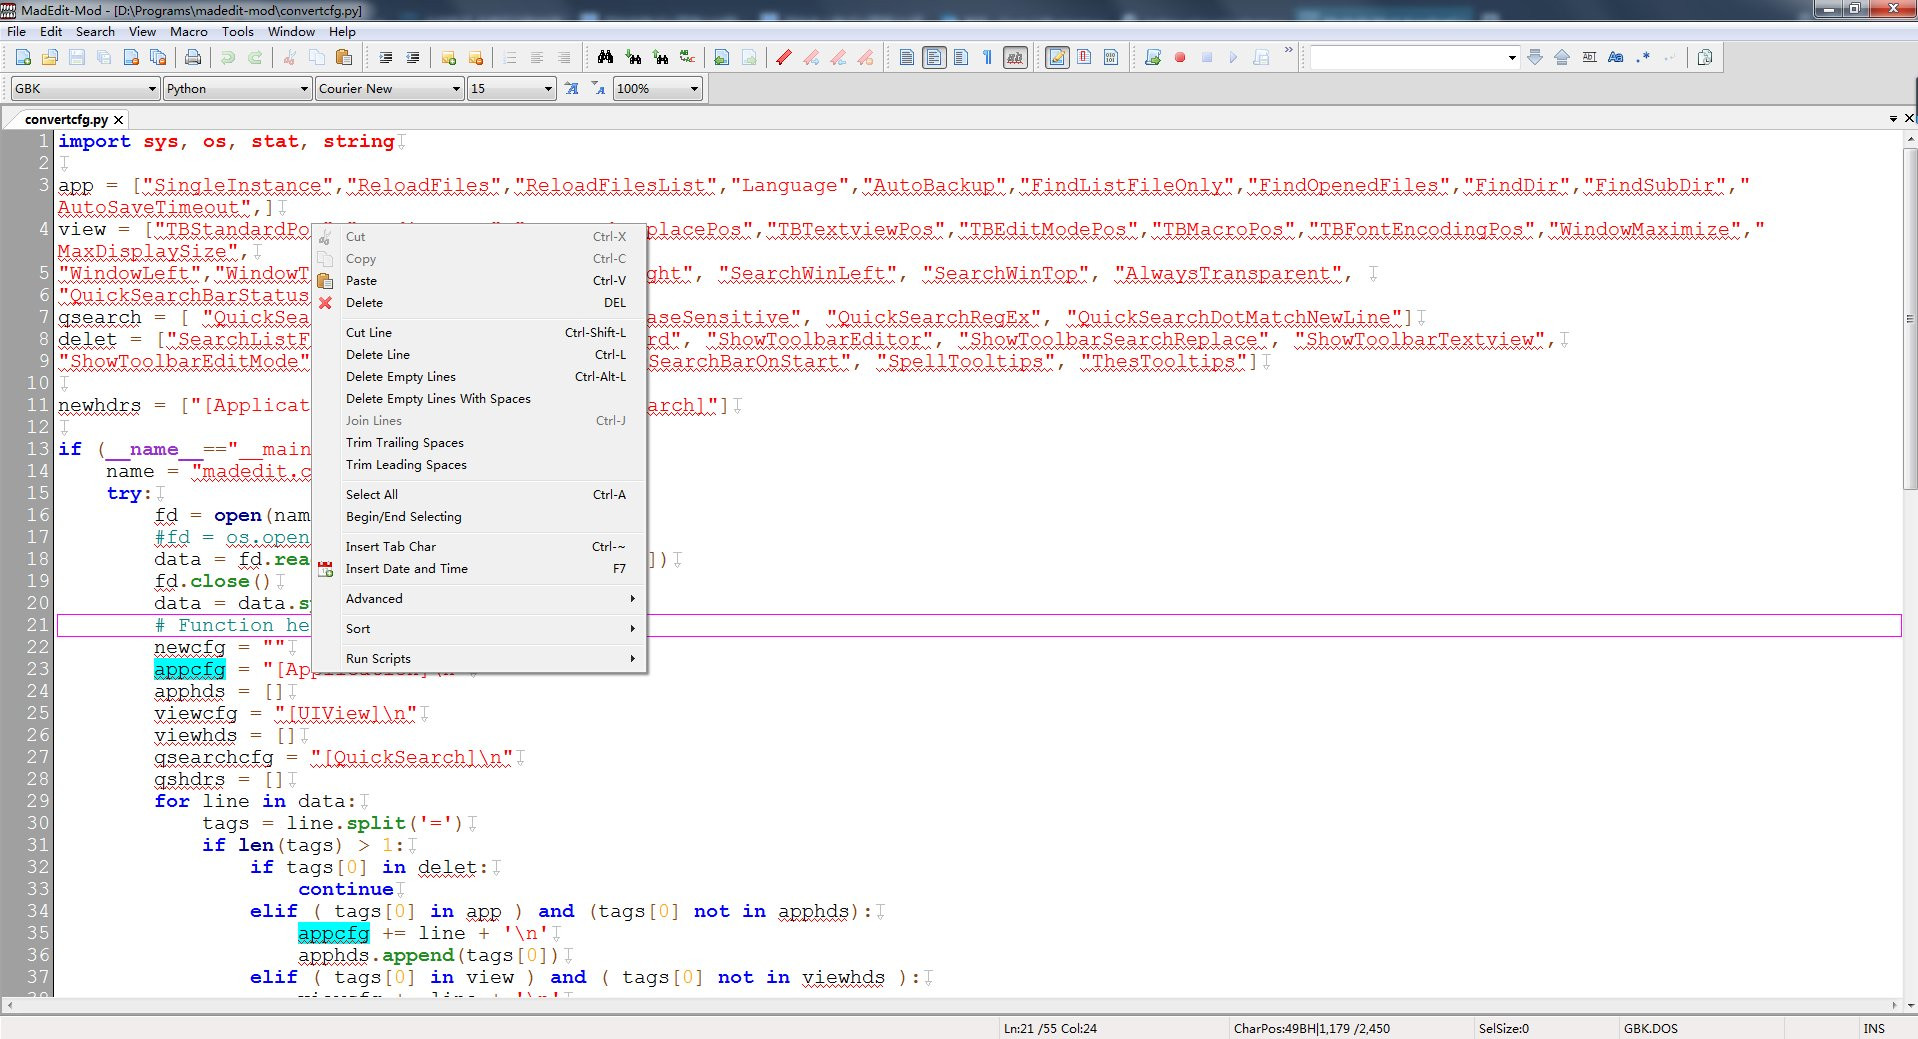This screenshot has width=1918, height=1039.
Task: Expand the macro toolbar overflow chevron
Action: pos(1288,50)
